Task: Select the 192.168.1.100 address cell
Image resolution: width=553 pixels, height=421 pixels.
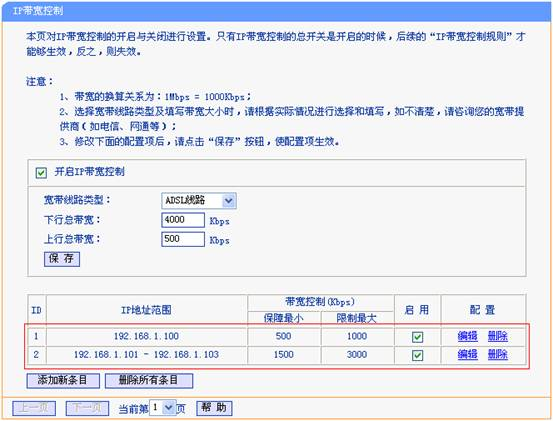Action: click(146, 336)
